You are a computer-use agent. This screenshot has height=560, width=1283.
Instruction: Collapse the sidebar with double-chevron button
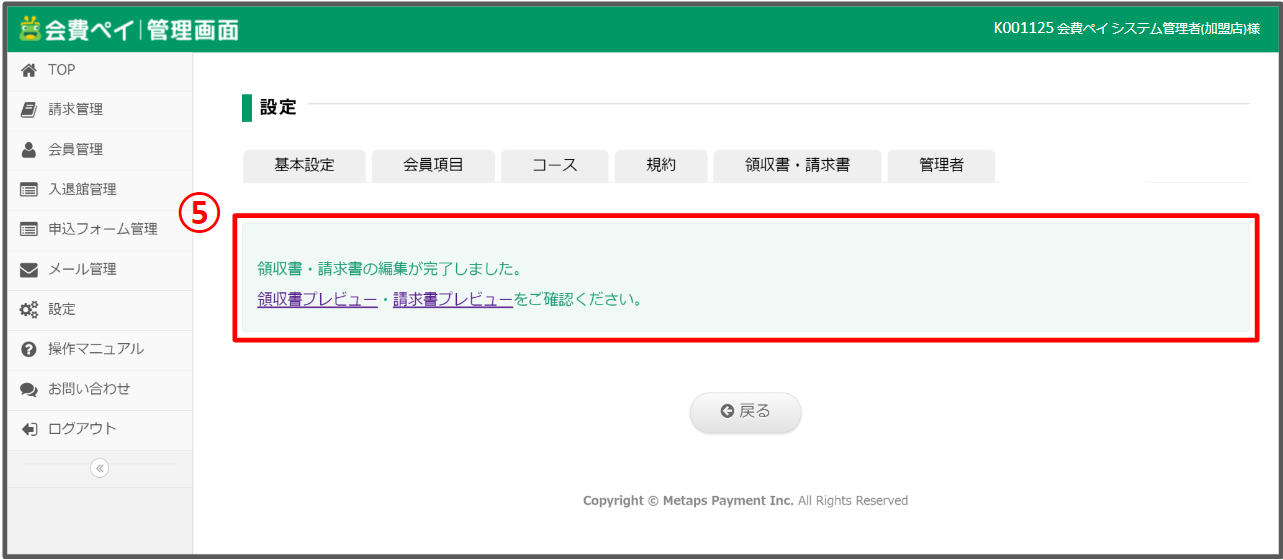(99, 467)
